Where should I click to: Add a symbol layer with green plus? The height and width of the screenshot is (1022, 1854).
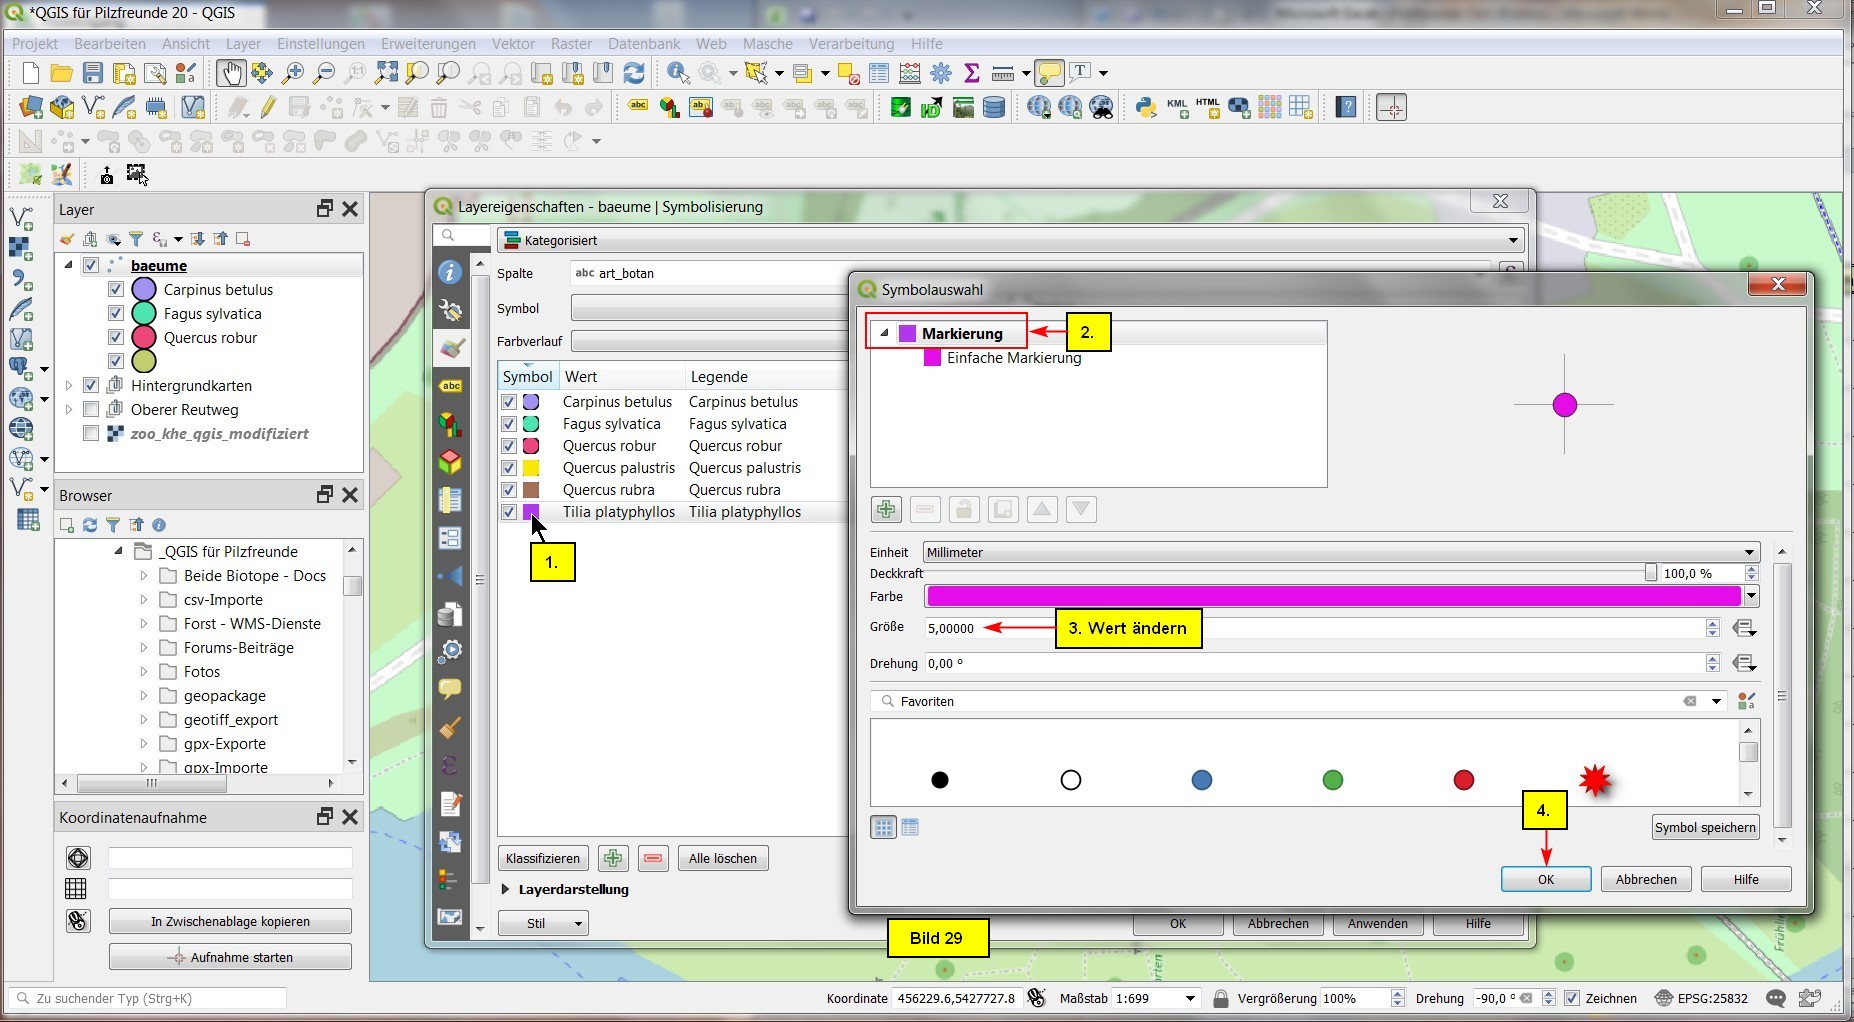coord(885,510)
